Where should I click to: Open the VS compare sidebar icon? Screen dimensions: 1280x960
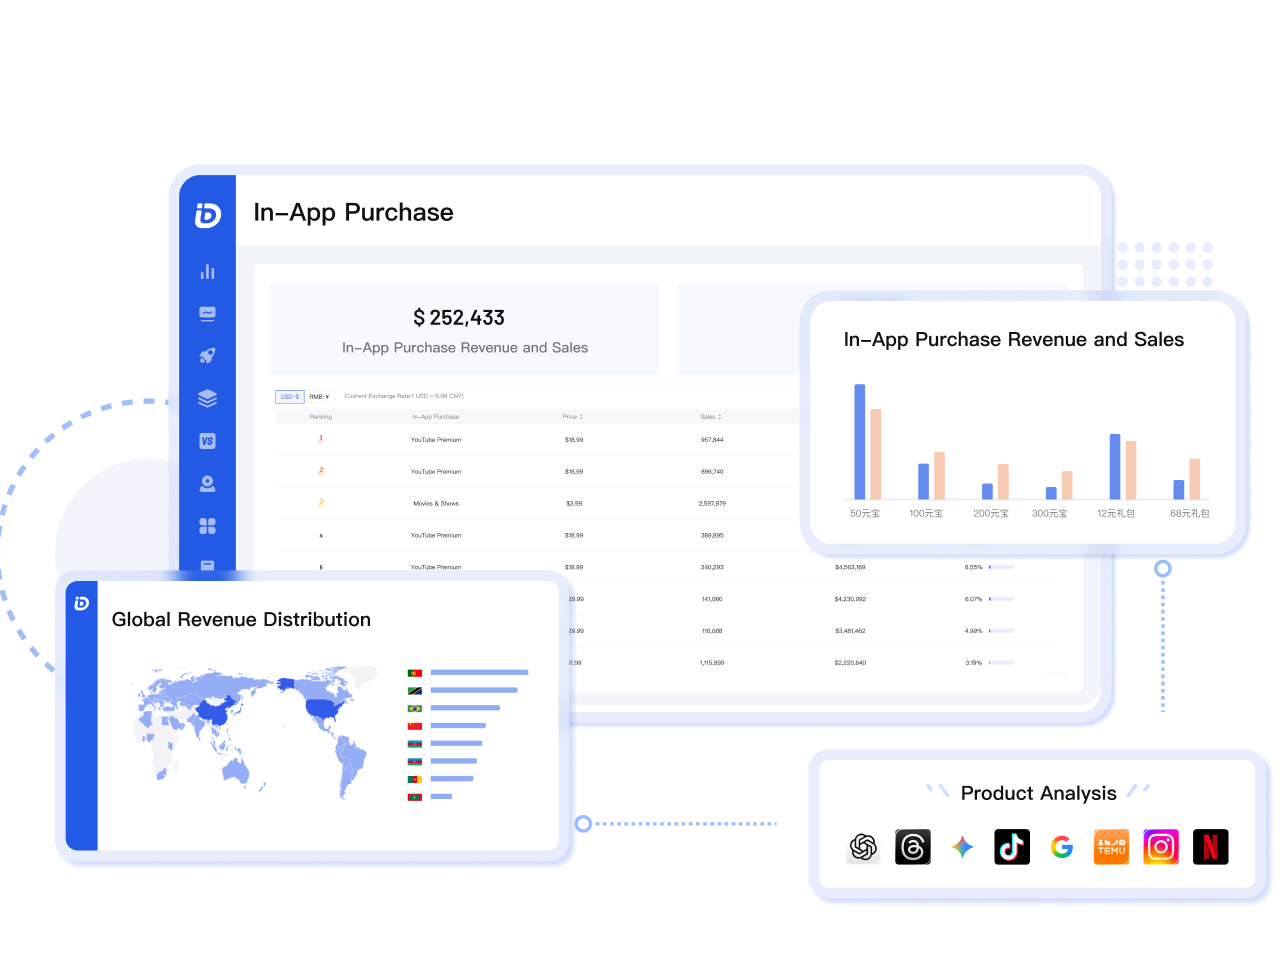point(207,441)
